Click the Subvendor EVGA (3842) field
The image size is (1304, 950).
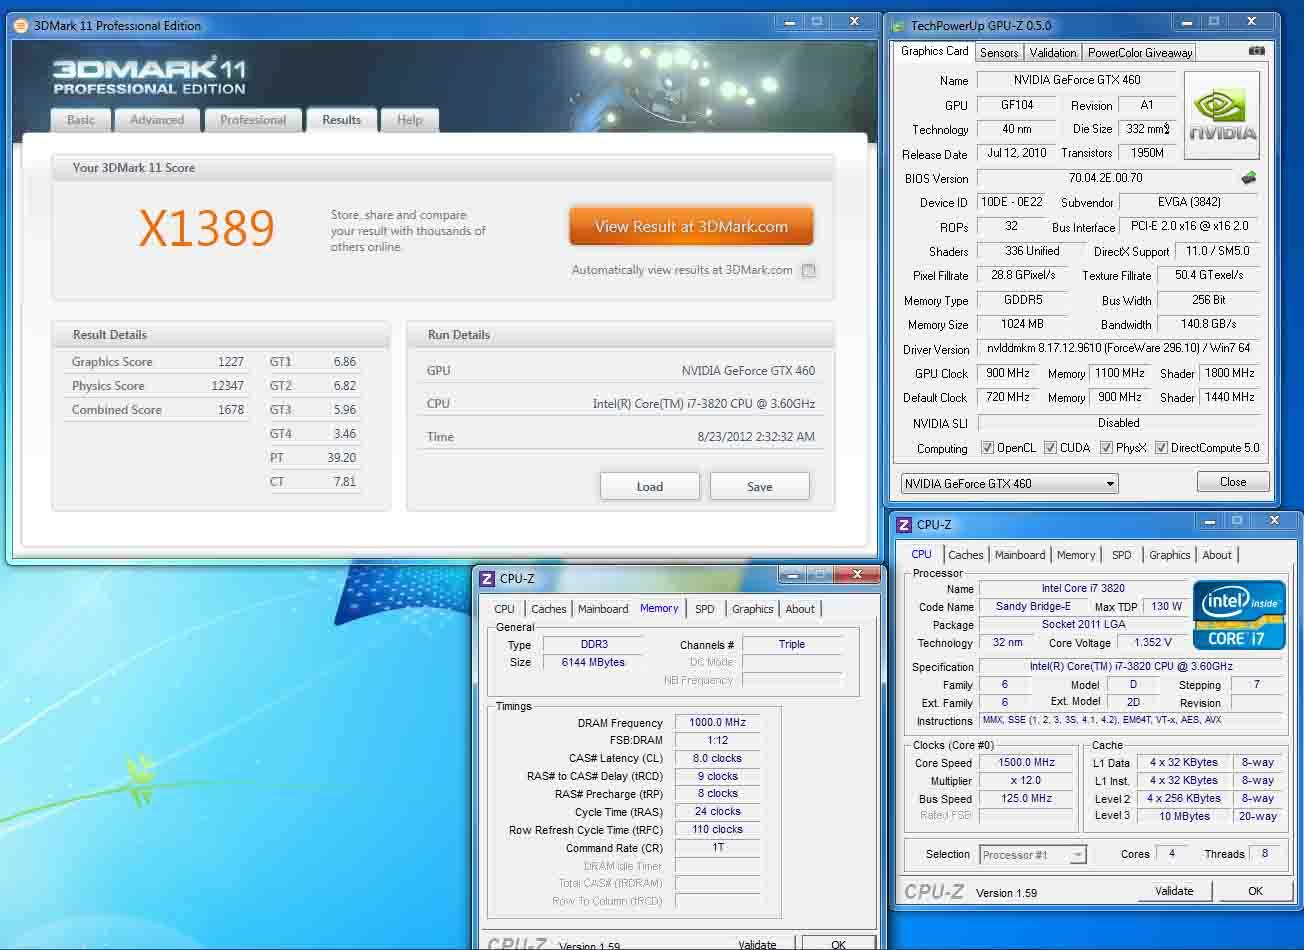(1189, 202)
